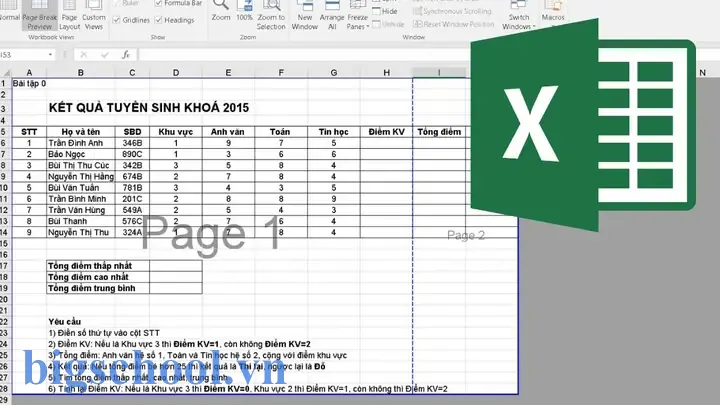Click Arrange All windows

(332, 16)
